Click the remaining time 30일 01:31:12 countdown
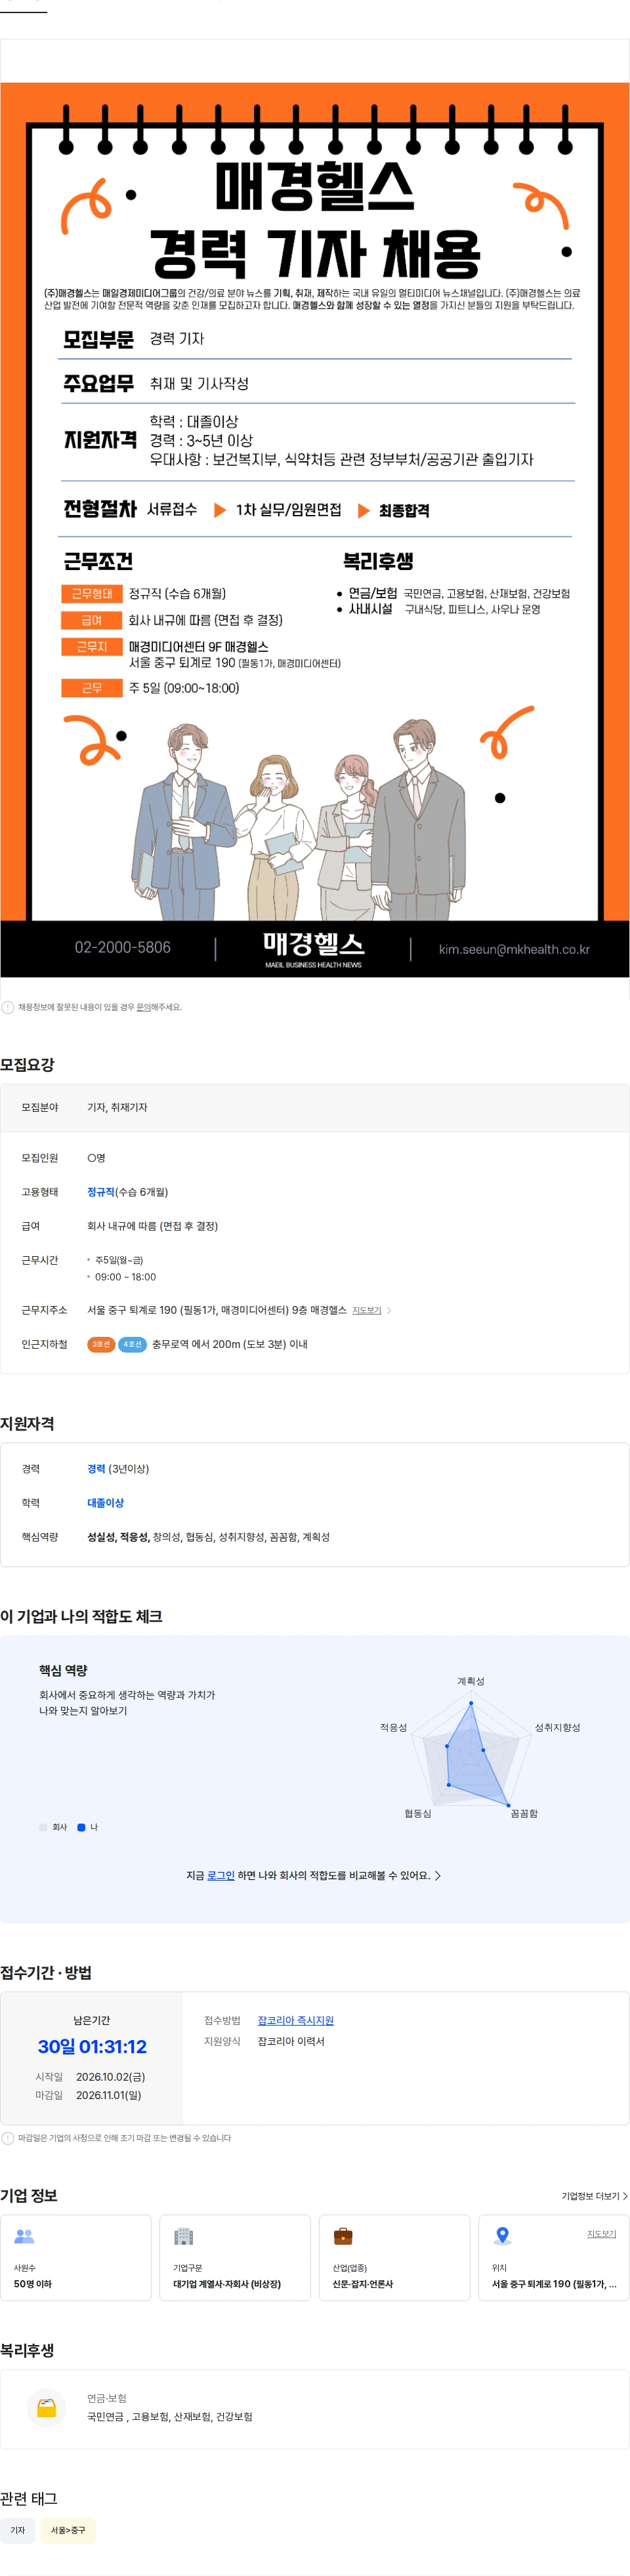Viewport: 630px width, 2576px height. [92, 2046]
